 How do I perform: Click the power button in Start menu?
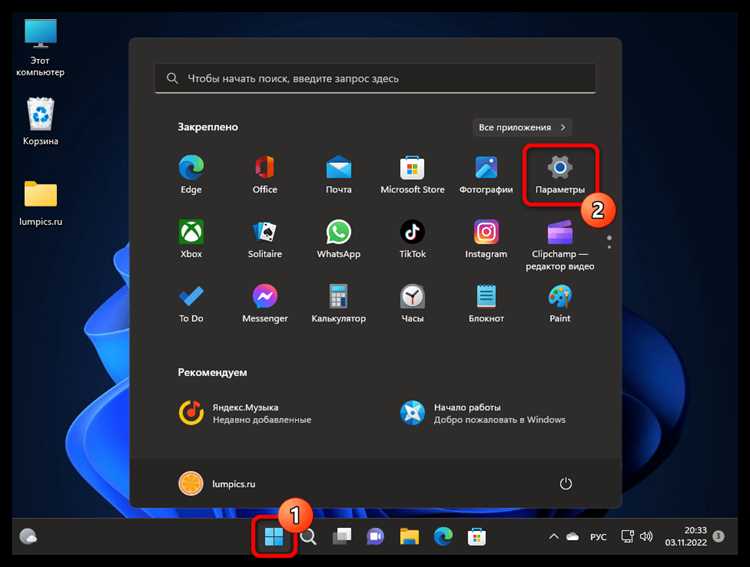tap(565, 484)
